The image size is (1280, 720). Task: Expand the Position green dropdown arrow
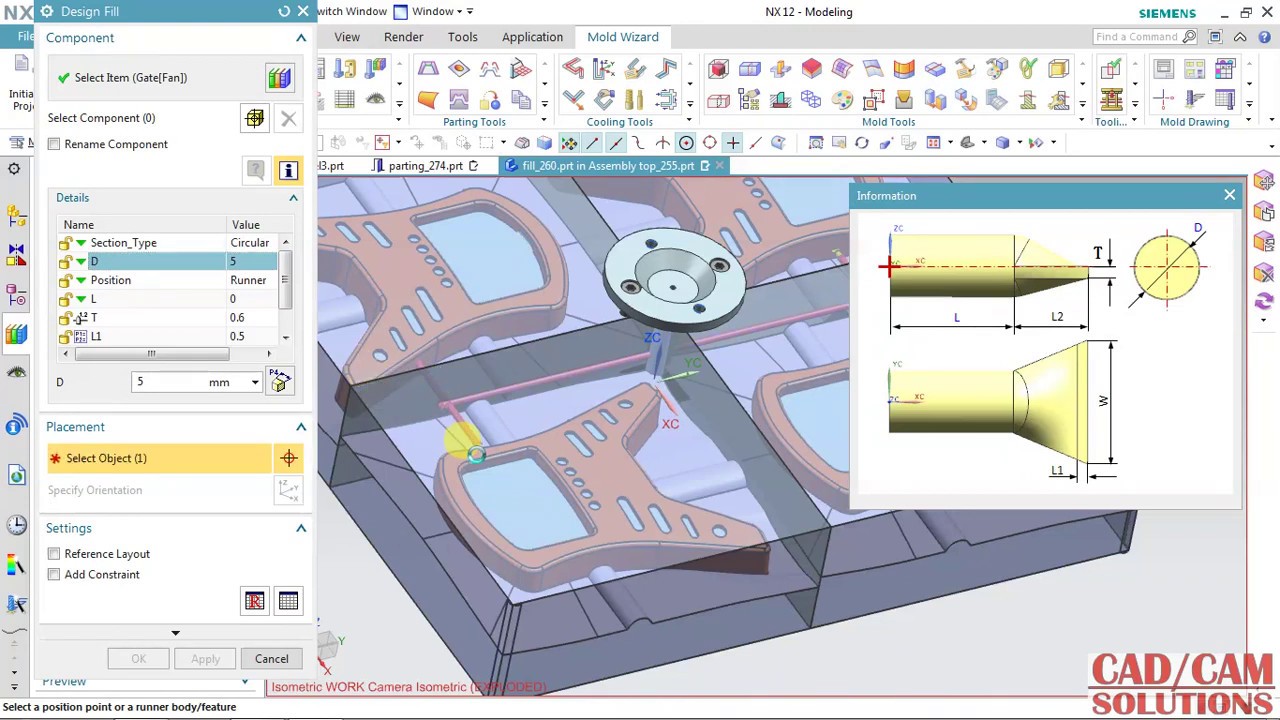point(81,280)
